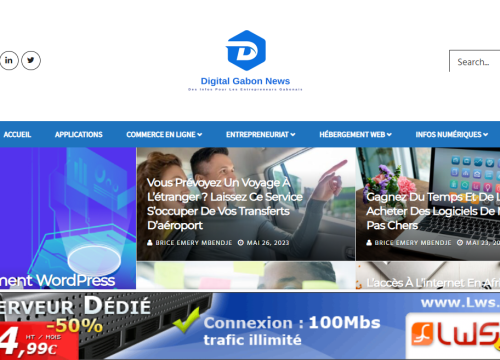Click author Brice Emery Mbendje on voyage article
Screen dimensions: 500x360
pyautogui.click(x=194, y=243)
